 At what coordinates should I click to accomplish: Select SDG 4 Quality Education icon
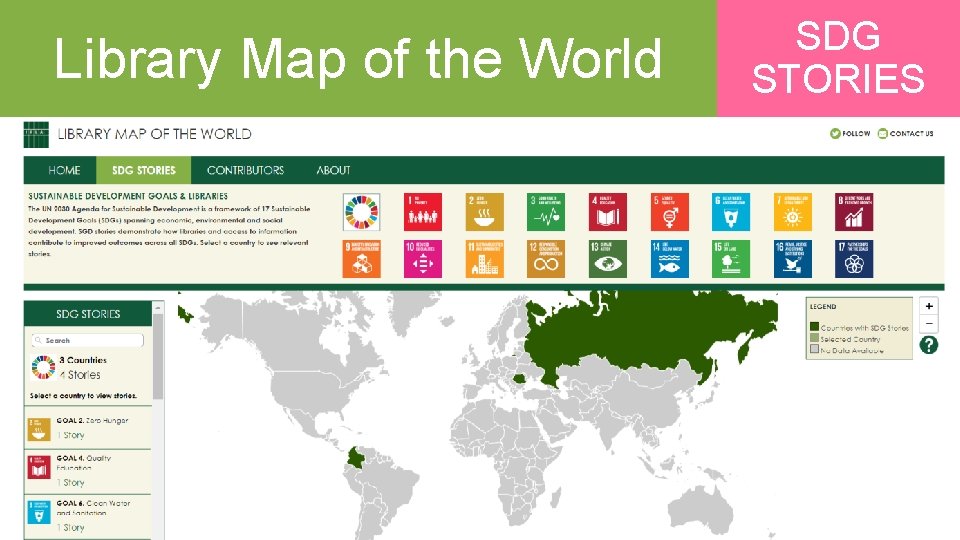point(607,212)
